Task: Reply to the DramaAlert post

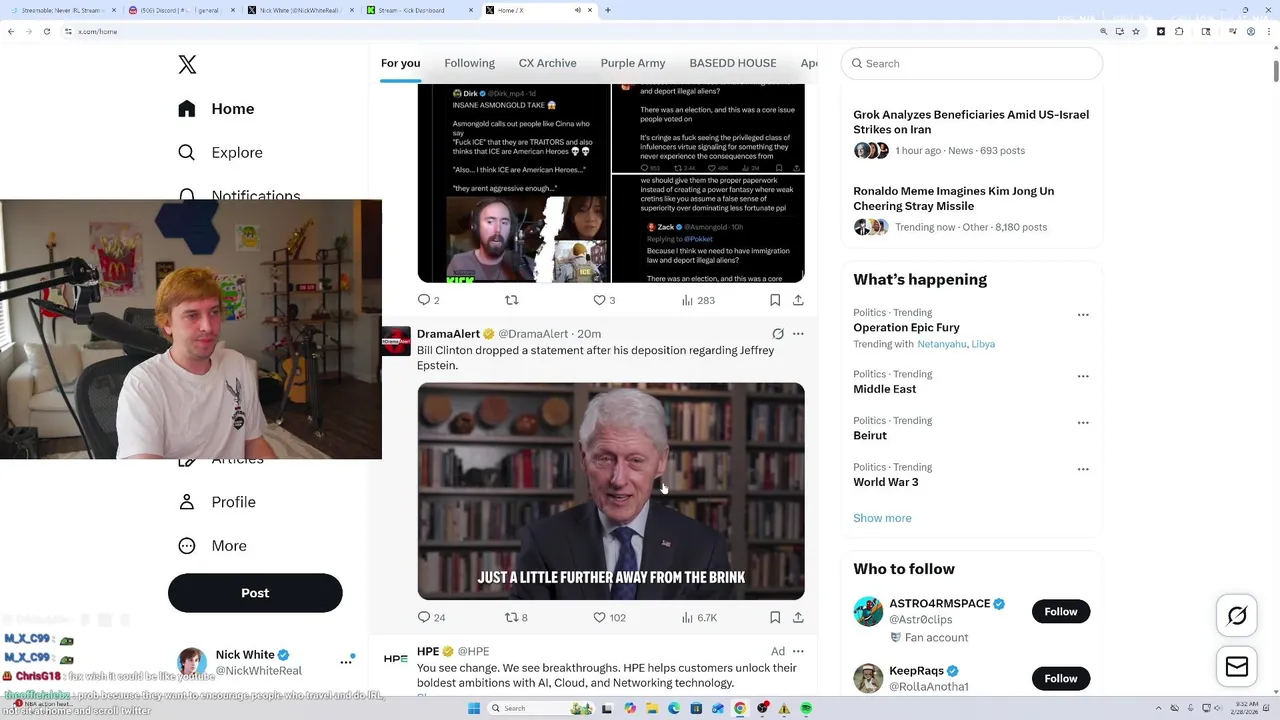Action: pyautogui.click(x=431, y=617)
